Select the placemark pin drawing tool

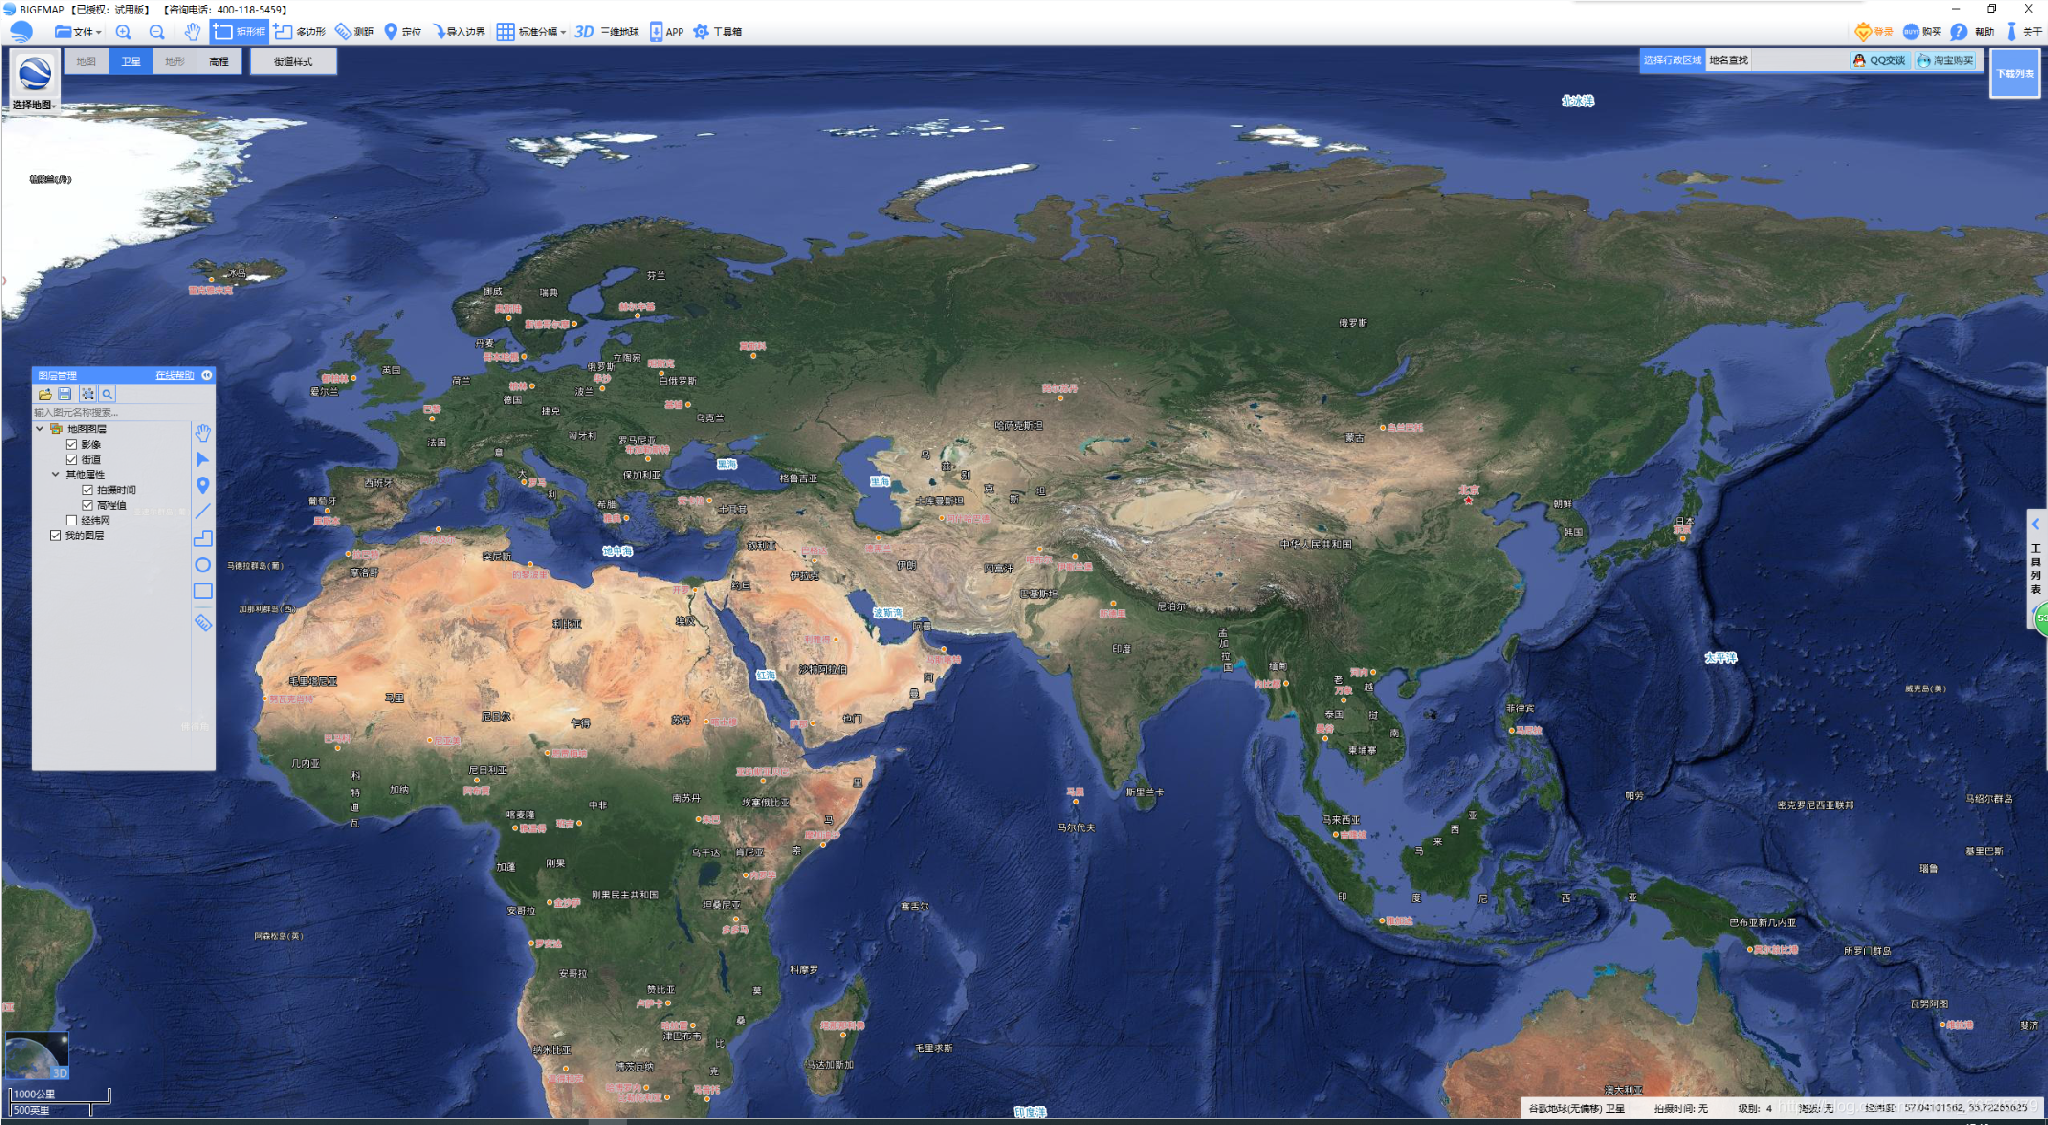pyautogui.click(x=203, y=486)
